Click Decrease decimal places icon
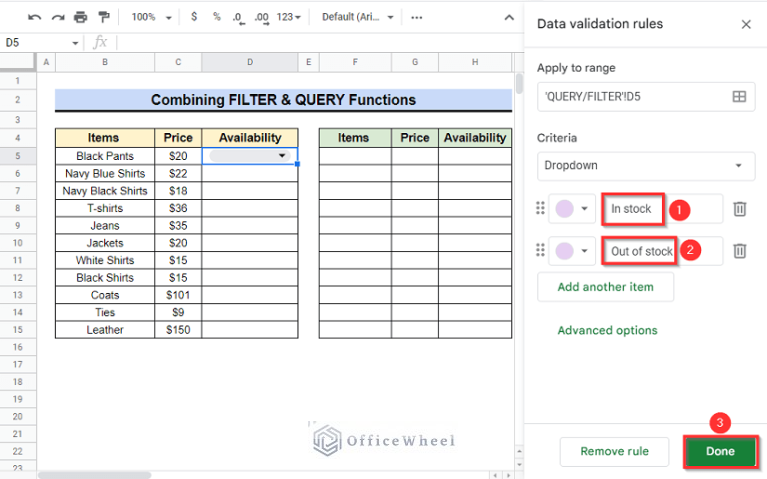 (238, 18)
